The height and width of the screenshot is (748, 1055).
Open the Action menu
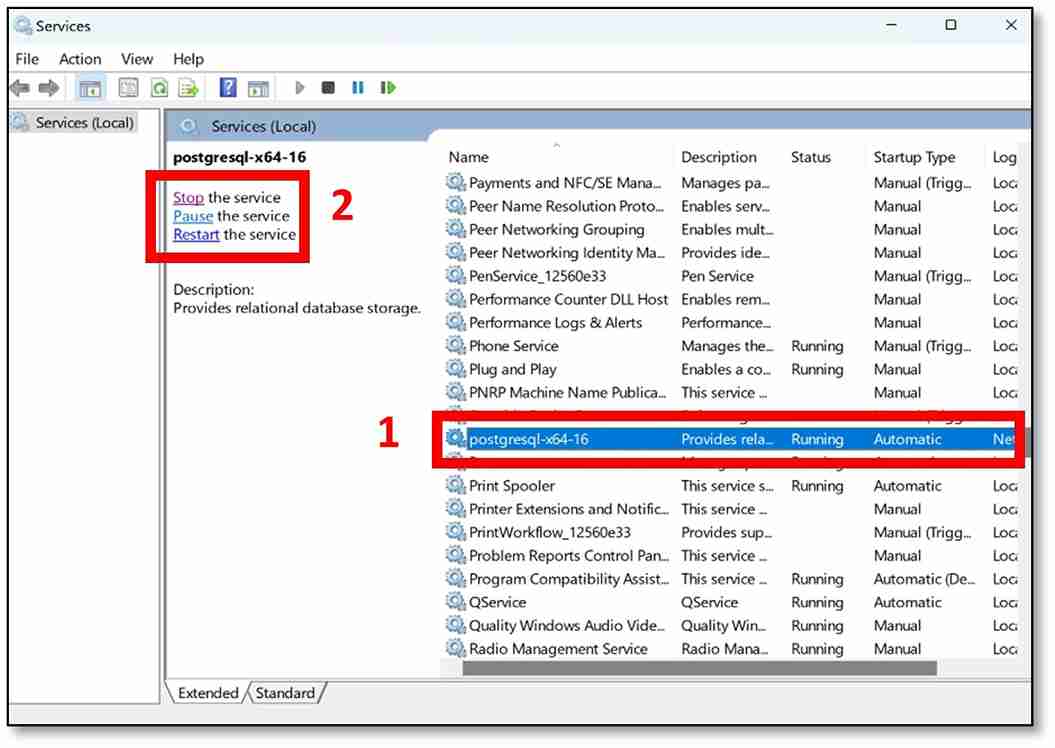click(x=80, y=59)
